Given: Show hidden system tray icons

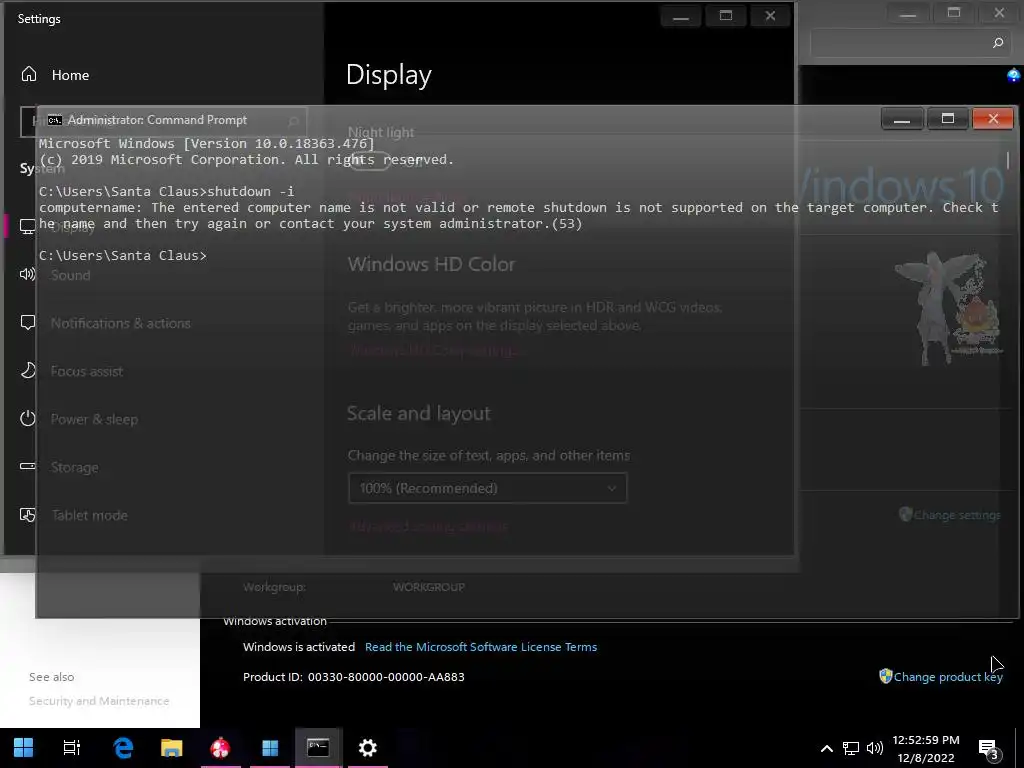Looking at the screenshot, I should coord(826,748).
